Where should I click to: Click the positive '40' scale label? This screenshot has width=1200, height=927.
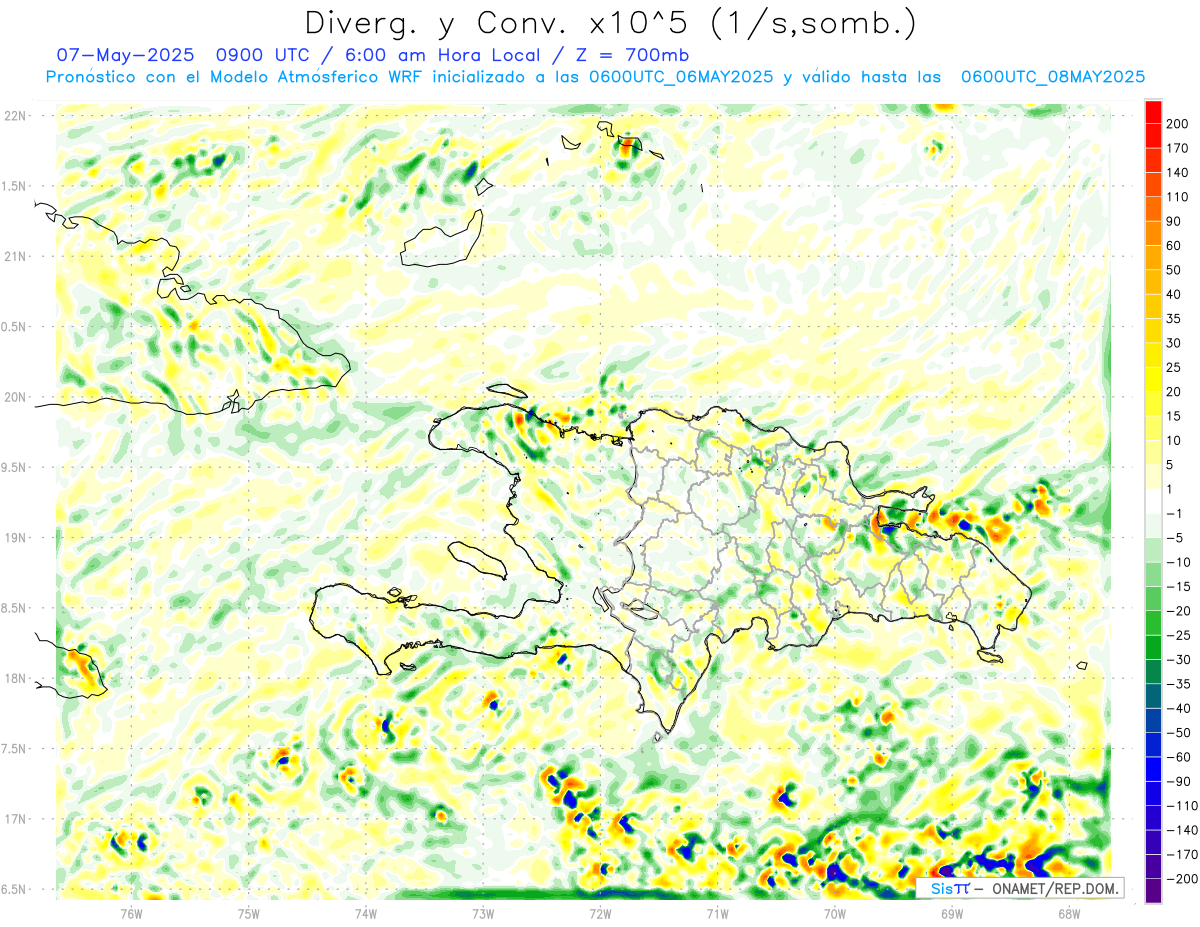point(1174,294)
